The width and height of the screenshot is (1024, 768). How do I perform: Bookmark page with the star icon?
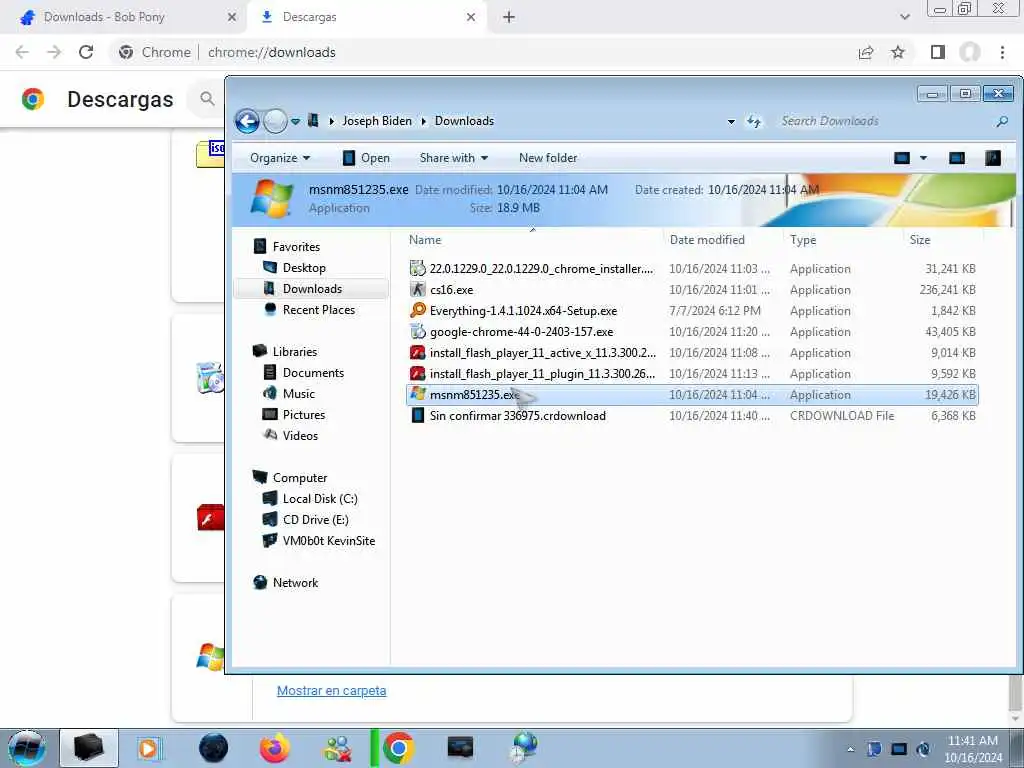click(898, 52)
